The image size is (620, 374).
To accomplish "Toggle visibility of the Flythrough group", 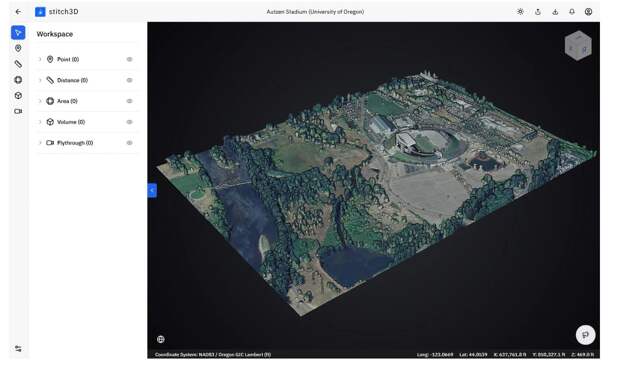I will point(129,143).
